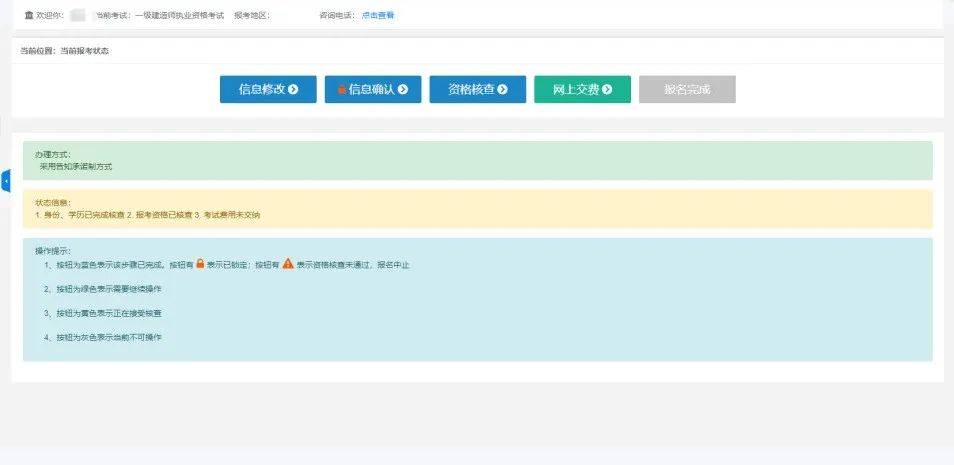This screenshot has width=954, height=465.
Task: Open the 点击查看 phone link
Action: coord(378,15)
